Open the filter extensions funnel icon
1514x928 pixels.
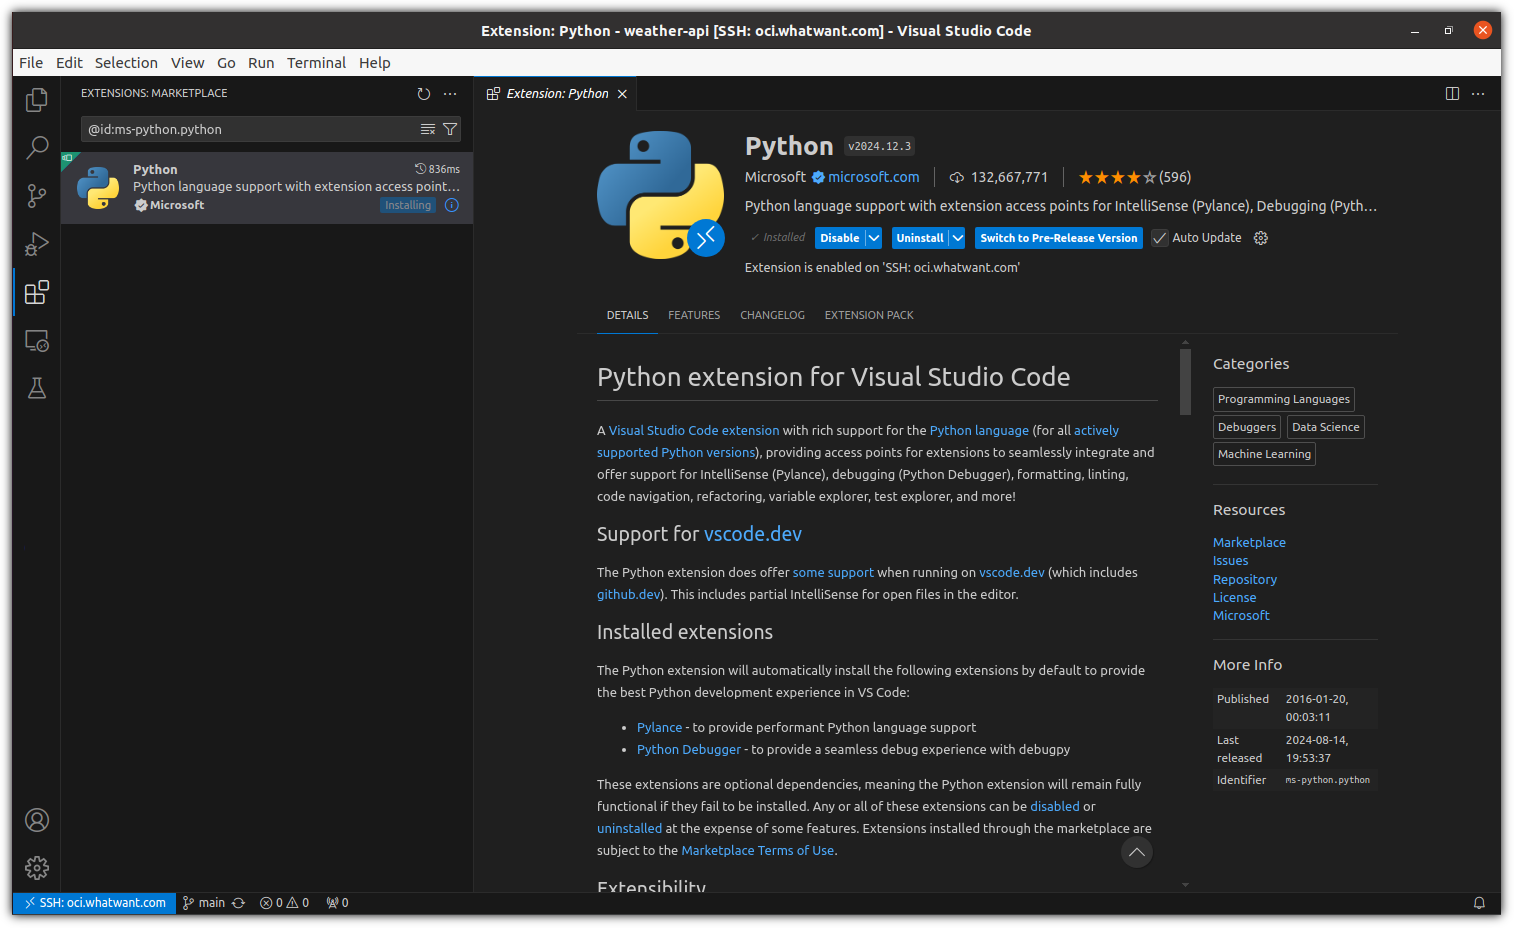(450, 129)
